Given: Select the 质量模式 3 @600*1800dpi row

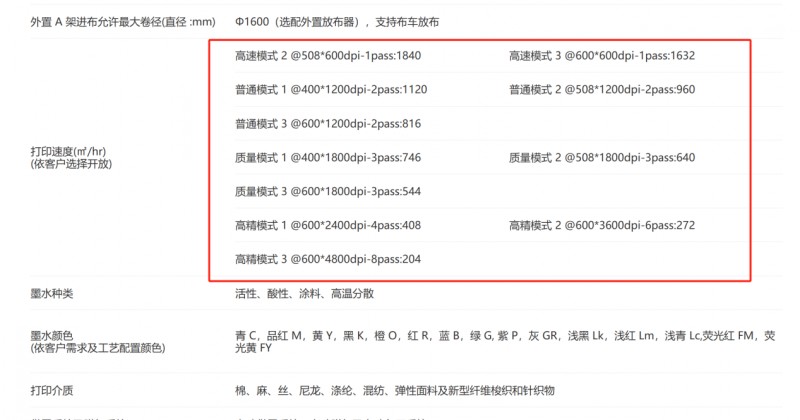Looking at the screenshot, I should [x=327, y=192].
